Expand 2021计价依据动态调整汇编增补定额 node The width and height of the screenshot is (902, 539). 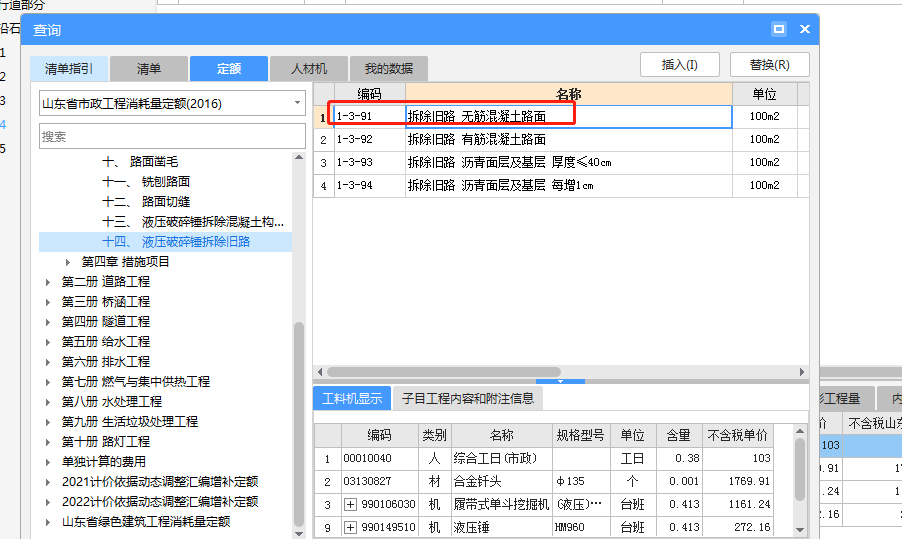point(48,482)
